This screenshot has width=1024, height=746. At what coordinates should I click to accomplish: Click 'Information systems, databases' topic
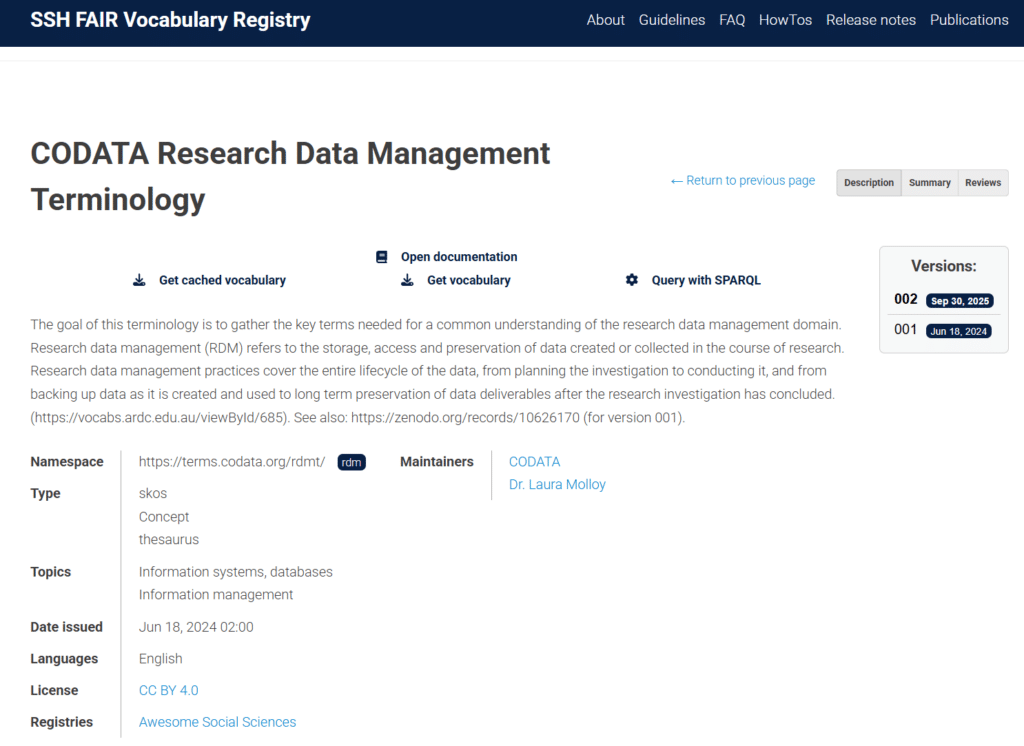(x=236, y=572)
